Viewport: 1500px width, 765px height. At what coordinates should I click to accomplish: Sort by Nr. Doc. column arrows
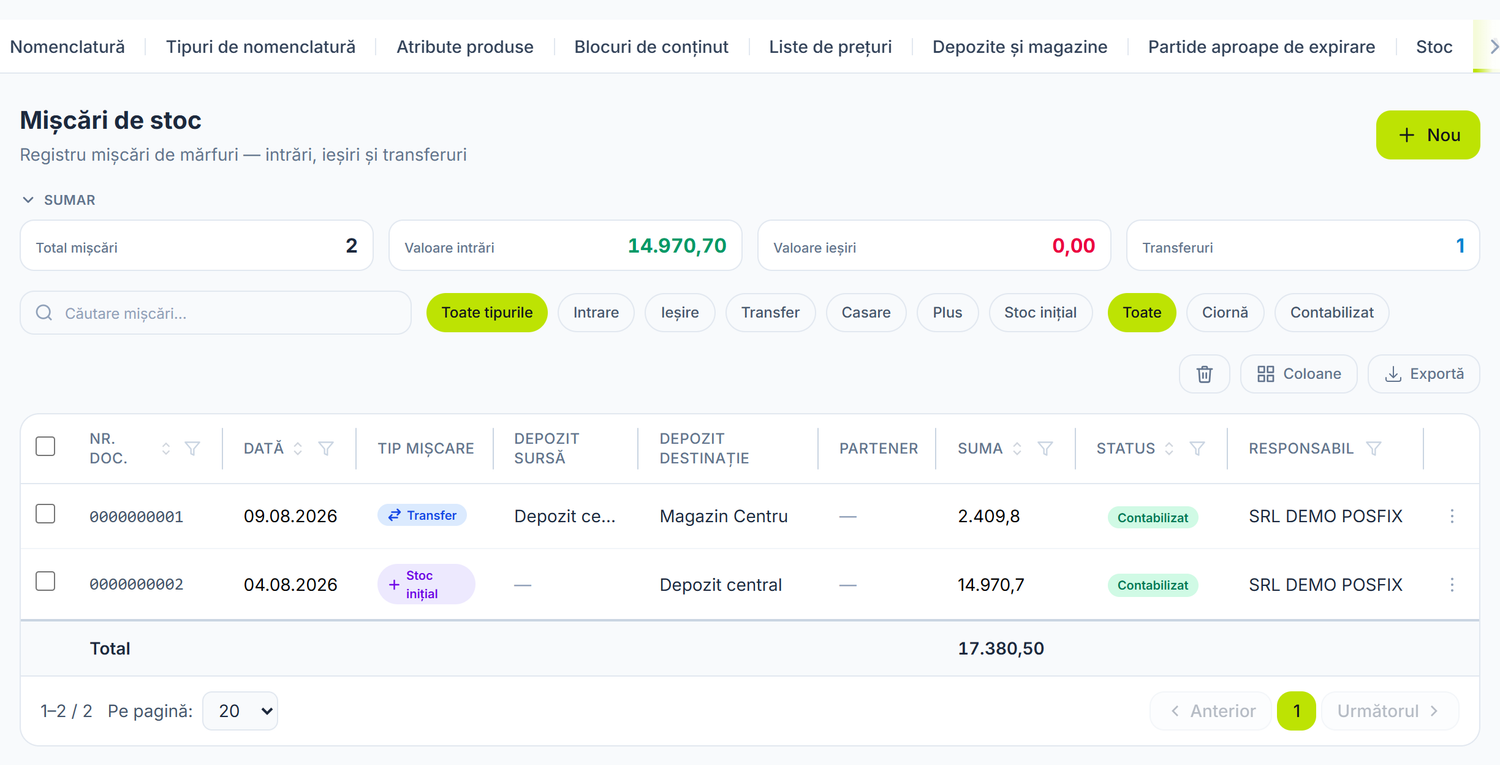pyautogui.click(x=166, y=449)
